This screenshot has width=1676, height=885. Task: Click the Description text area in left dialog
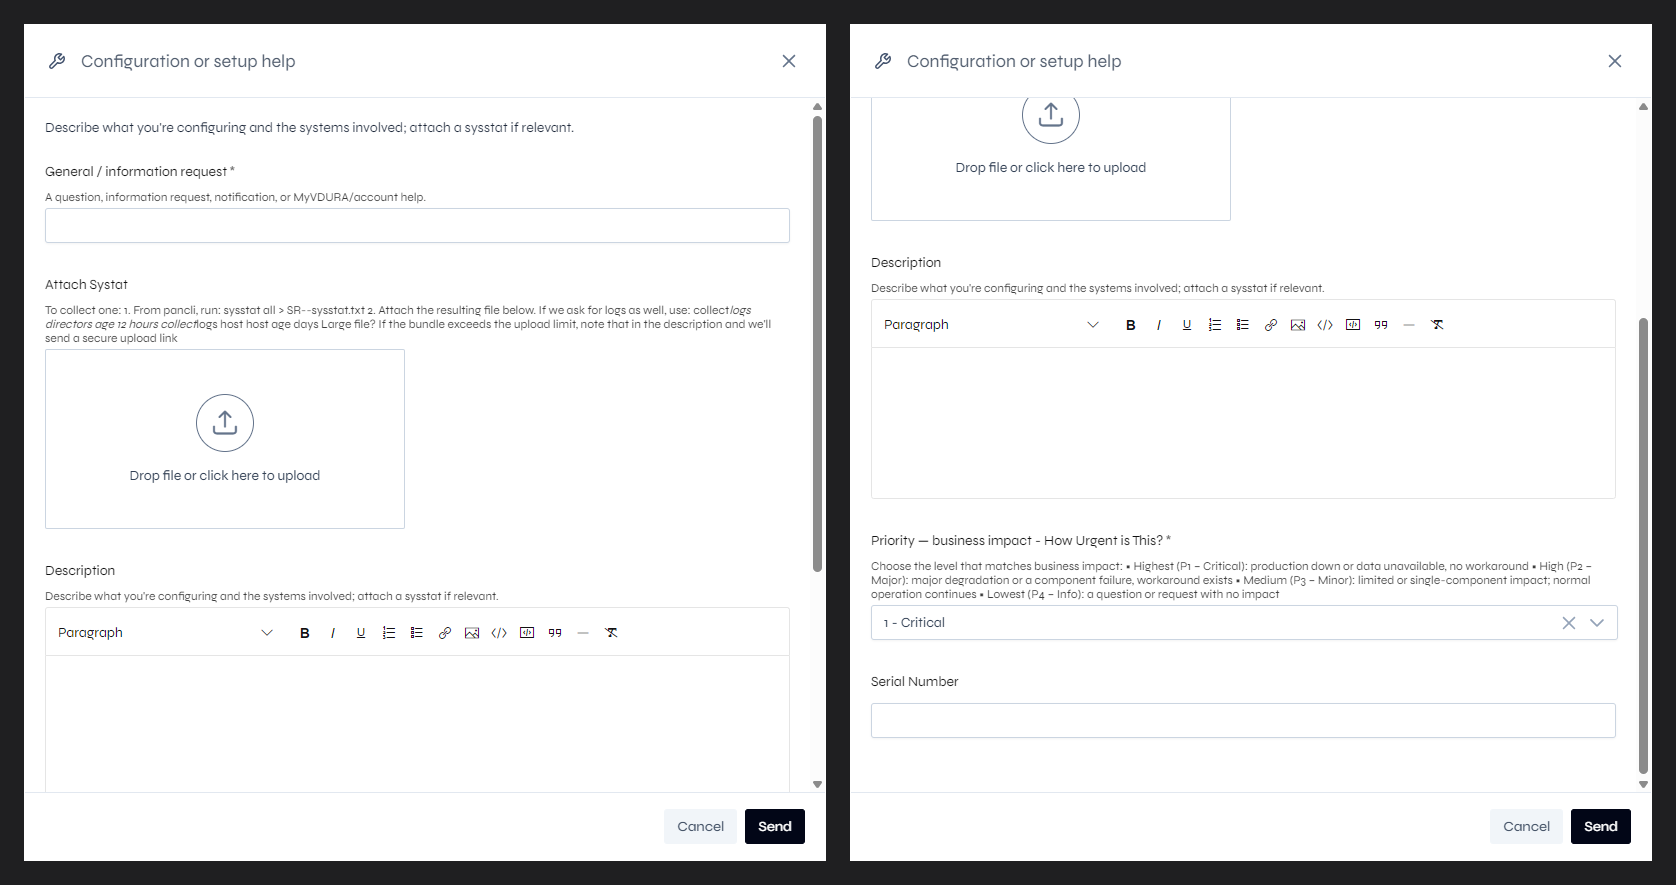[417, 724]
